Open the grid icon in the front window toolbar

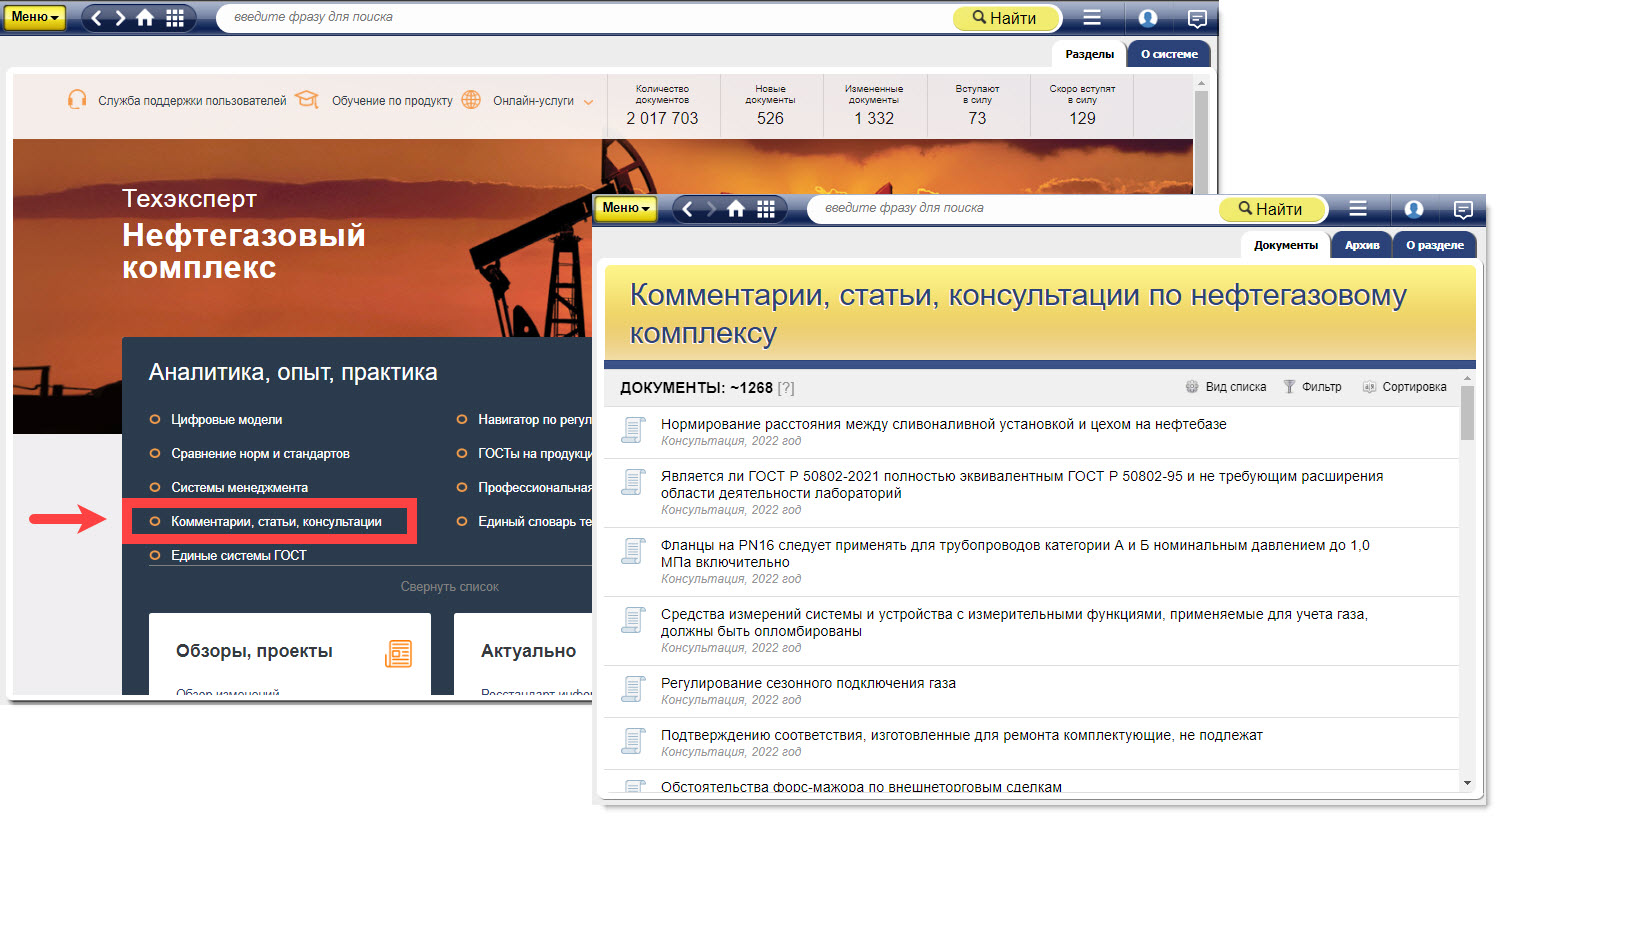[x=766, y=209]
